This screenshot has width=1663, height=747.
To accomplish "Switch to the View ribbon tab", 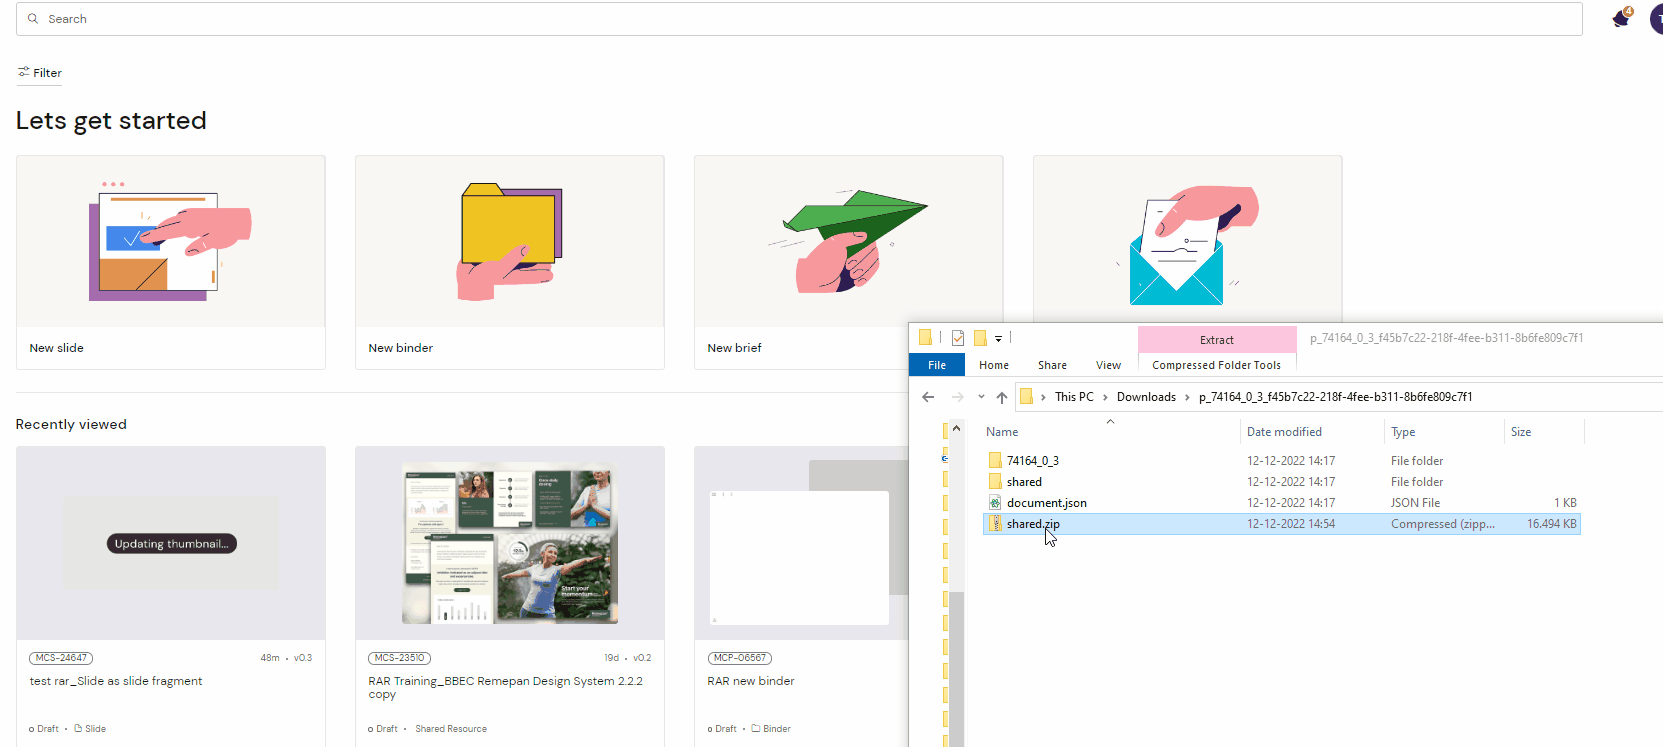I will 1108,365.
